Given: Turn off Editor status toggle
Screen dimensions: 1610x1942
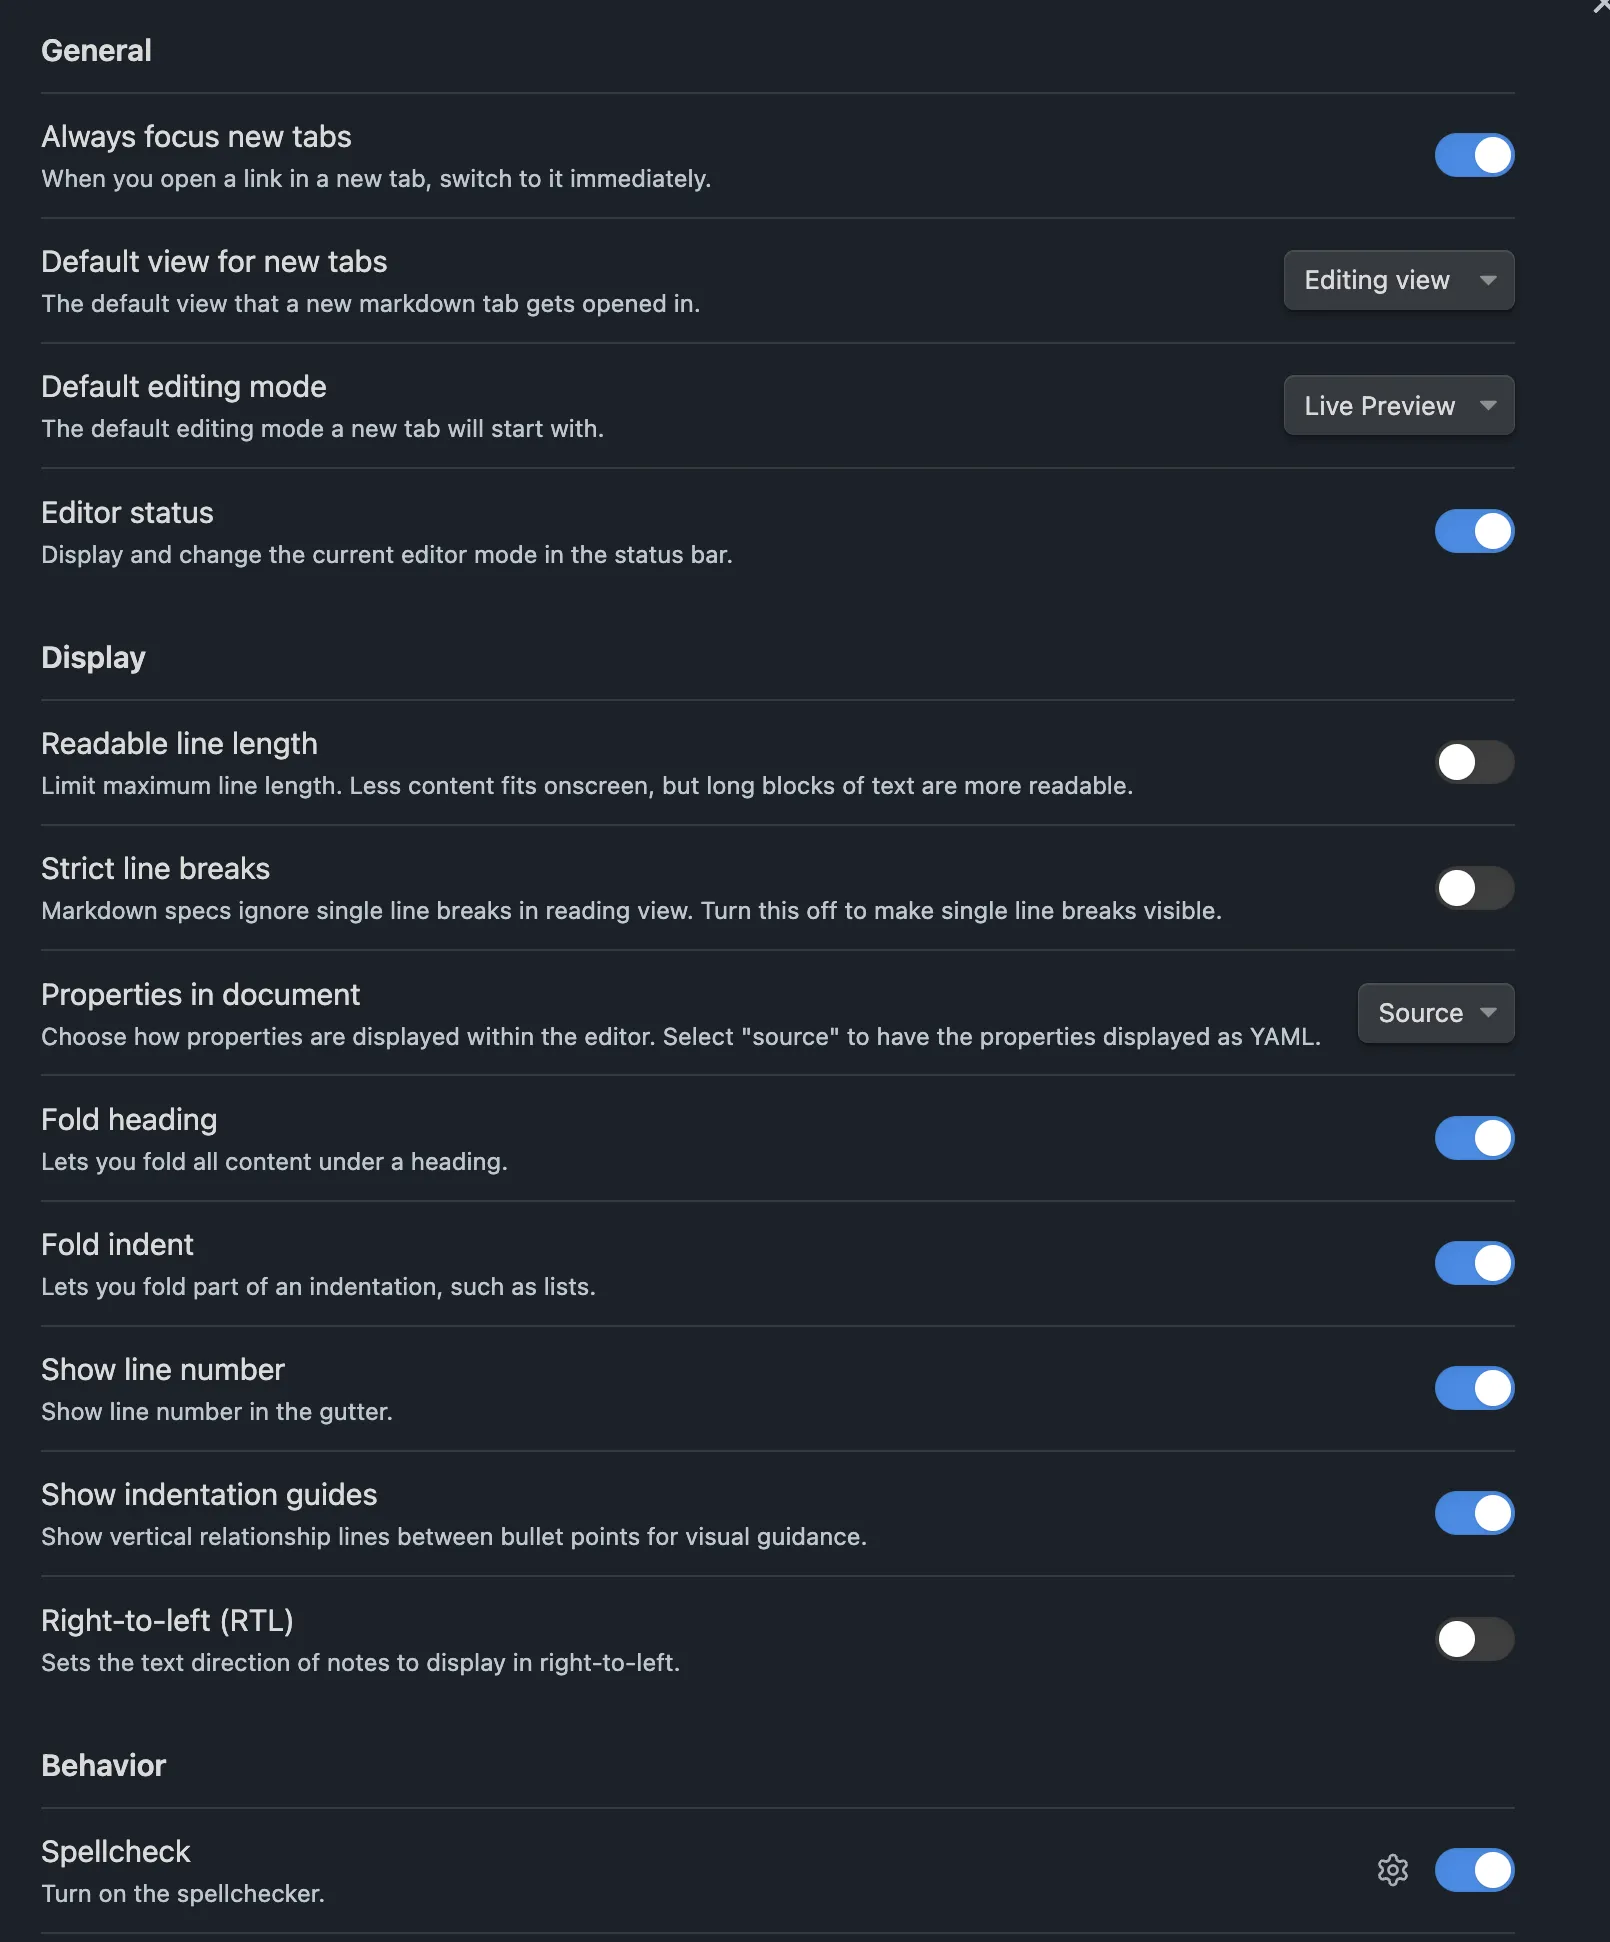Looking at the screenshot, I should click(x=1474, y=531).
